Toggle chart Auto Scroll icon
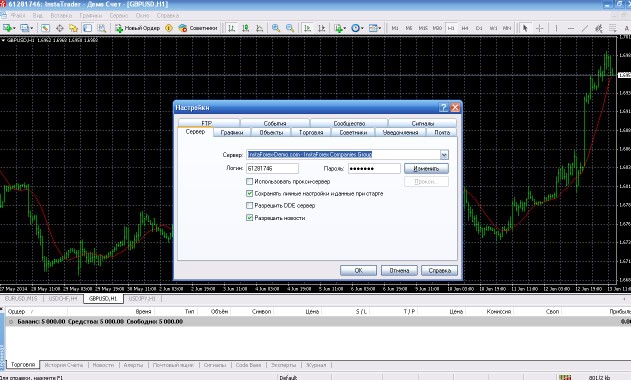The image size is (631, 380). pyautogui.click(x=307, y=28)
